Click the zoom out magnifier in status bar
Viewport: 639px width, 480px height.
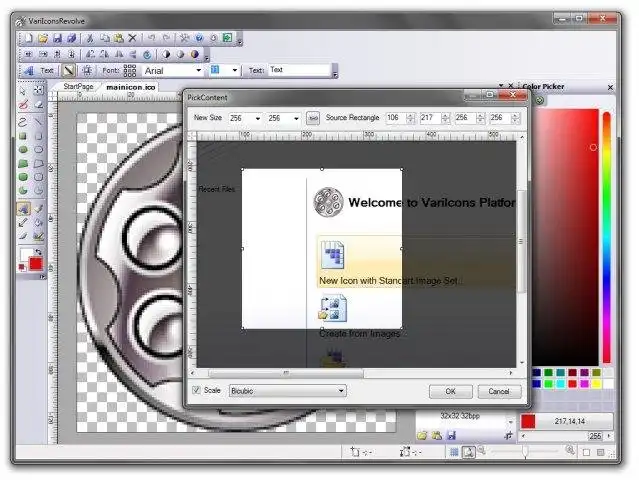[482, 450]
